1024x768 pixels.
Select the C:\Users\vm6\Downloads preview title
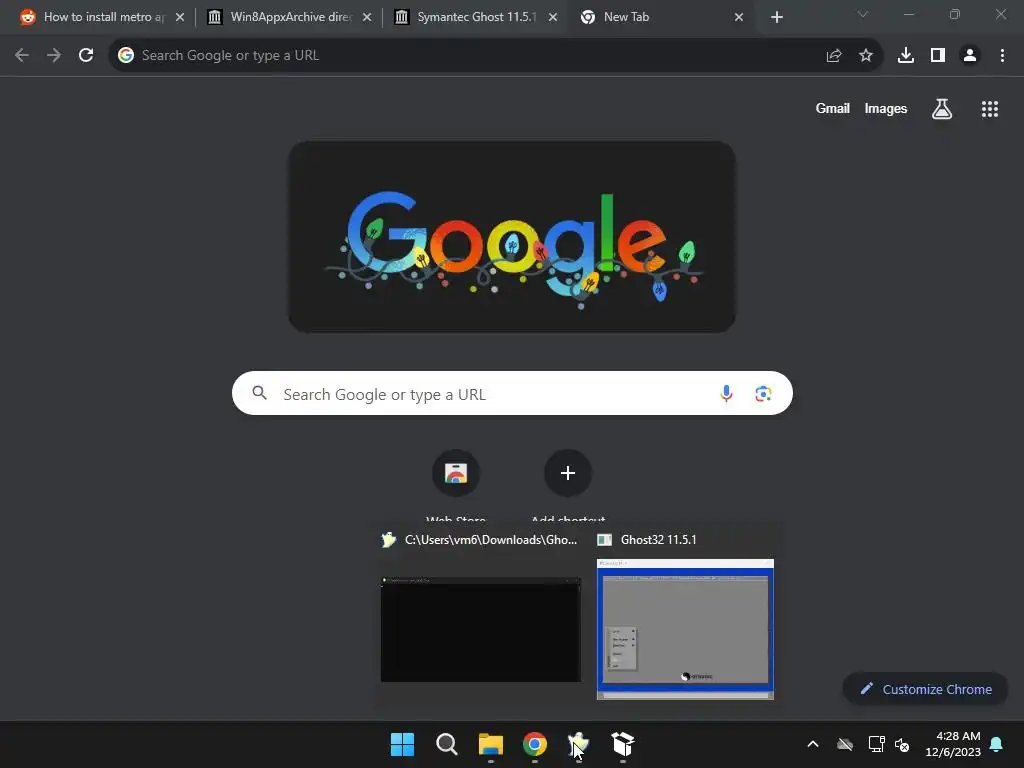490,540
